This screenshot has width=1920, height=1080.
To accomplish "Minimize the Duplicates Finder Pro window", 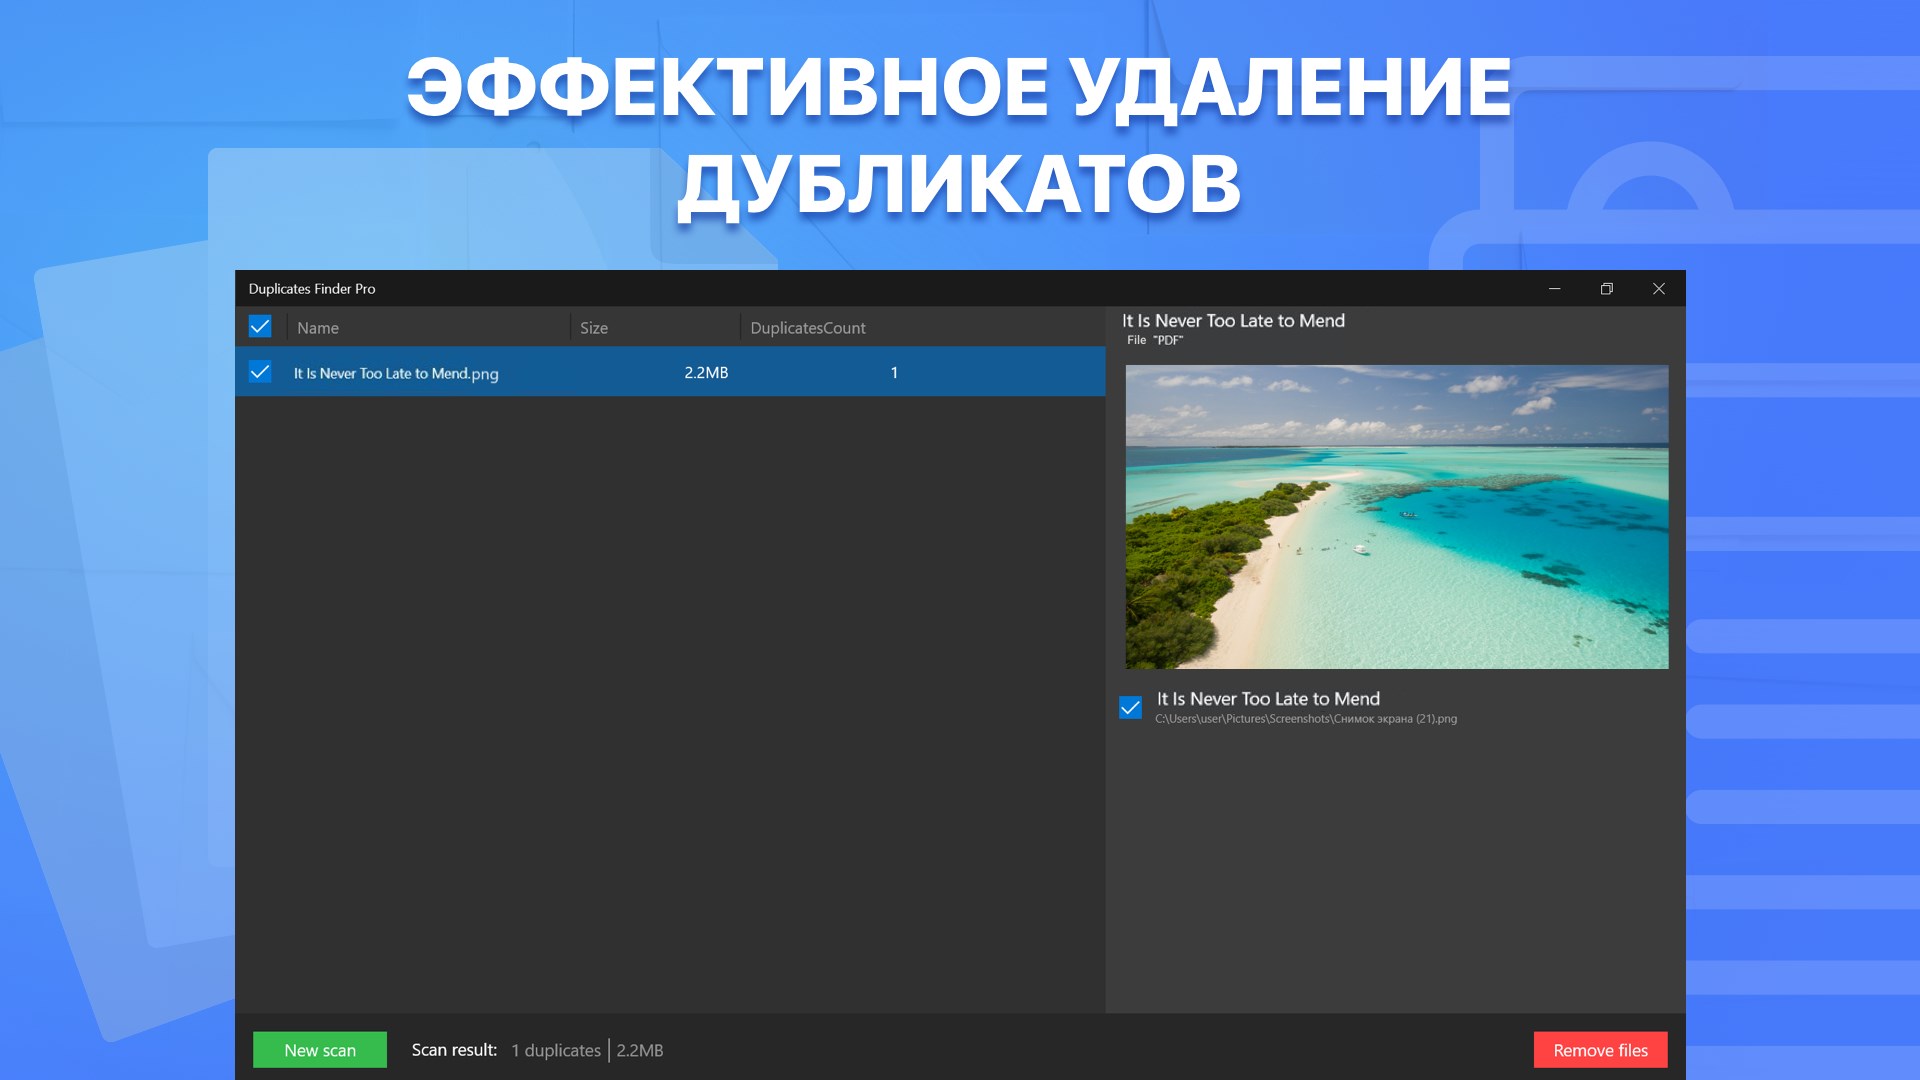I will pos(1555,289).
